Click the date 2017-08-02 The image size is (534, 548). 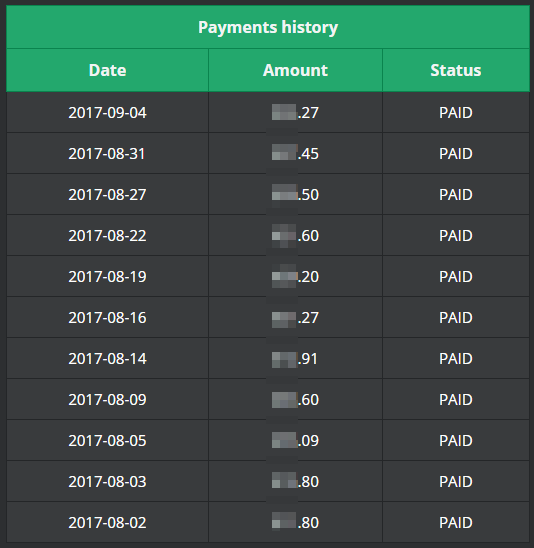click(x=107, y=522)
